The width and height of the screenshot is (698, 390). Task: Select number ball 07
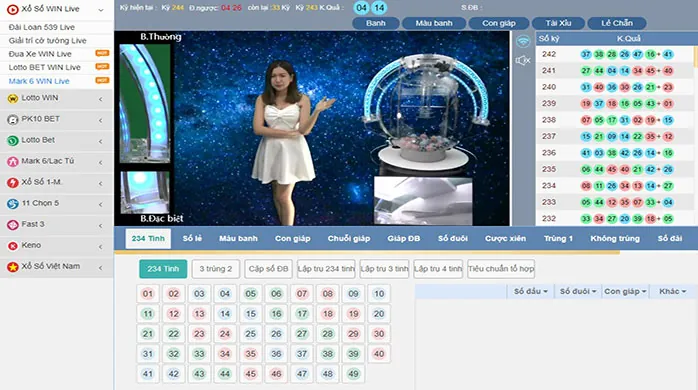point(302,294)
